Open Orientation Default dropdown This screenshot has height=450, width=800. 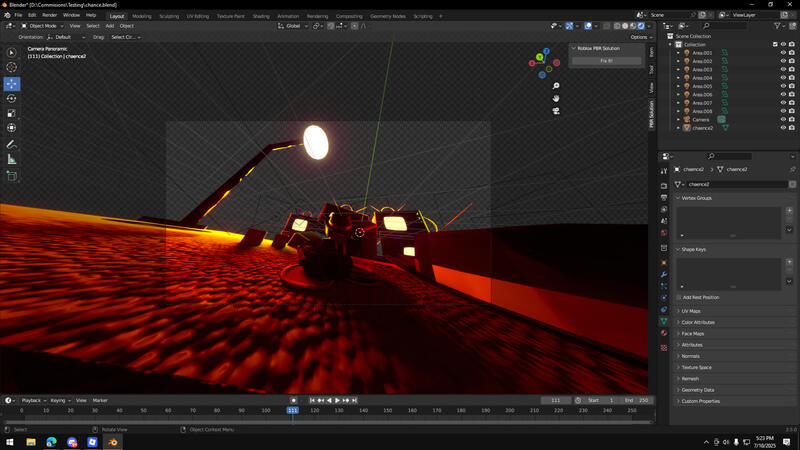67,37
